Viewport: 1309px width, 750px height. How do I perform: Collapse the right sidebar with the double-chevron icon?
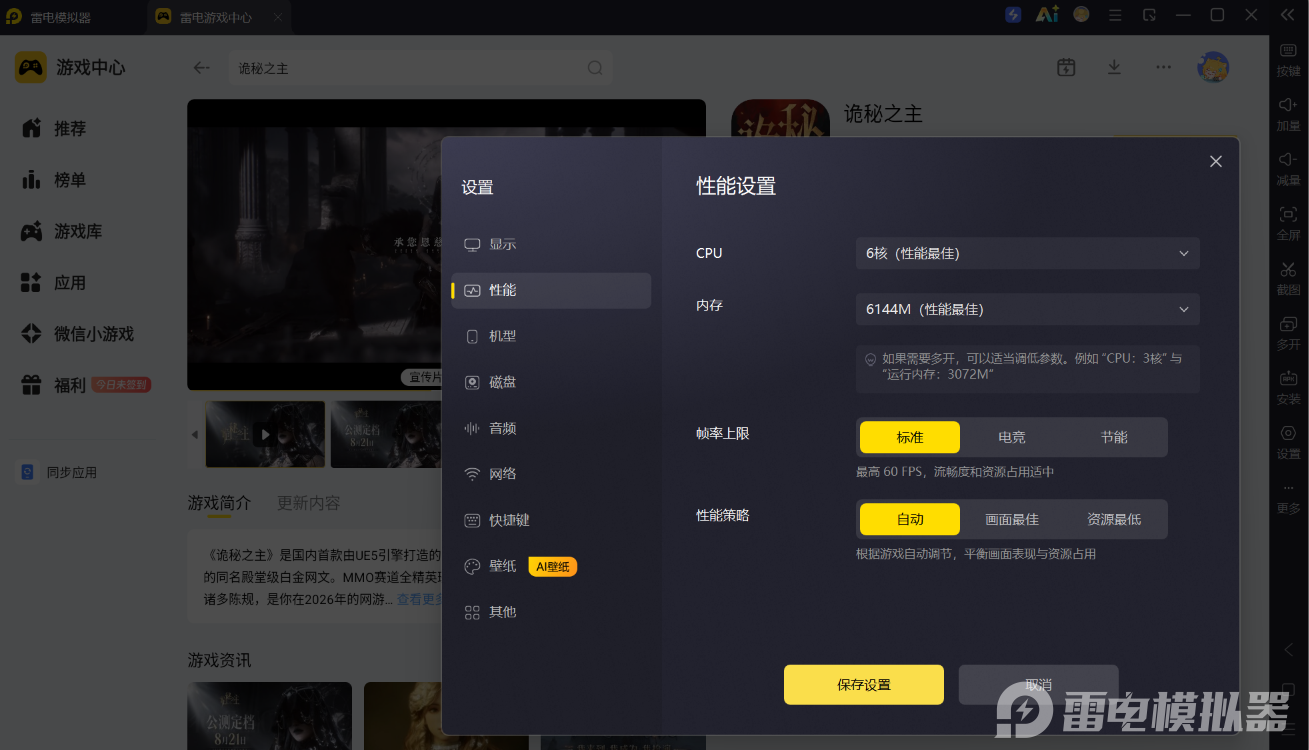click(x=1287, y=15)
